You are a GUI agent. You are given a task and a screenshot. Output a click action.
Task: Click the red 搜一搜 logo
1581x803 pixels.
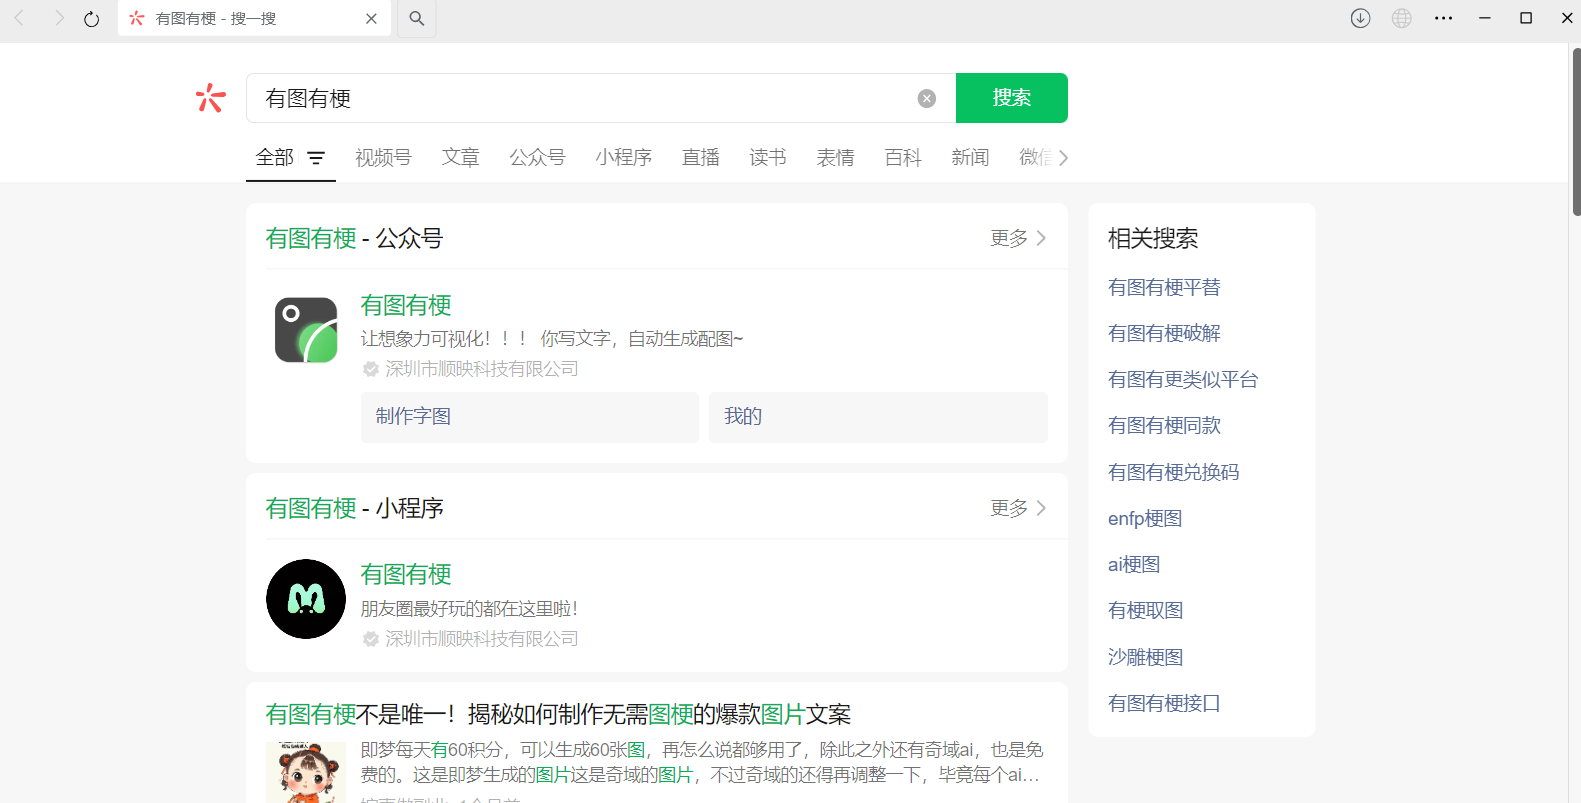pyautogui.click(x=210, y=98)
